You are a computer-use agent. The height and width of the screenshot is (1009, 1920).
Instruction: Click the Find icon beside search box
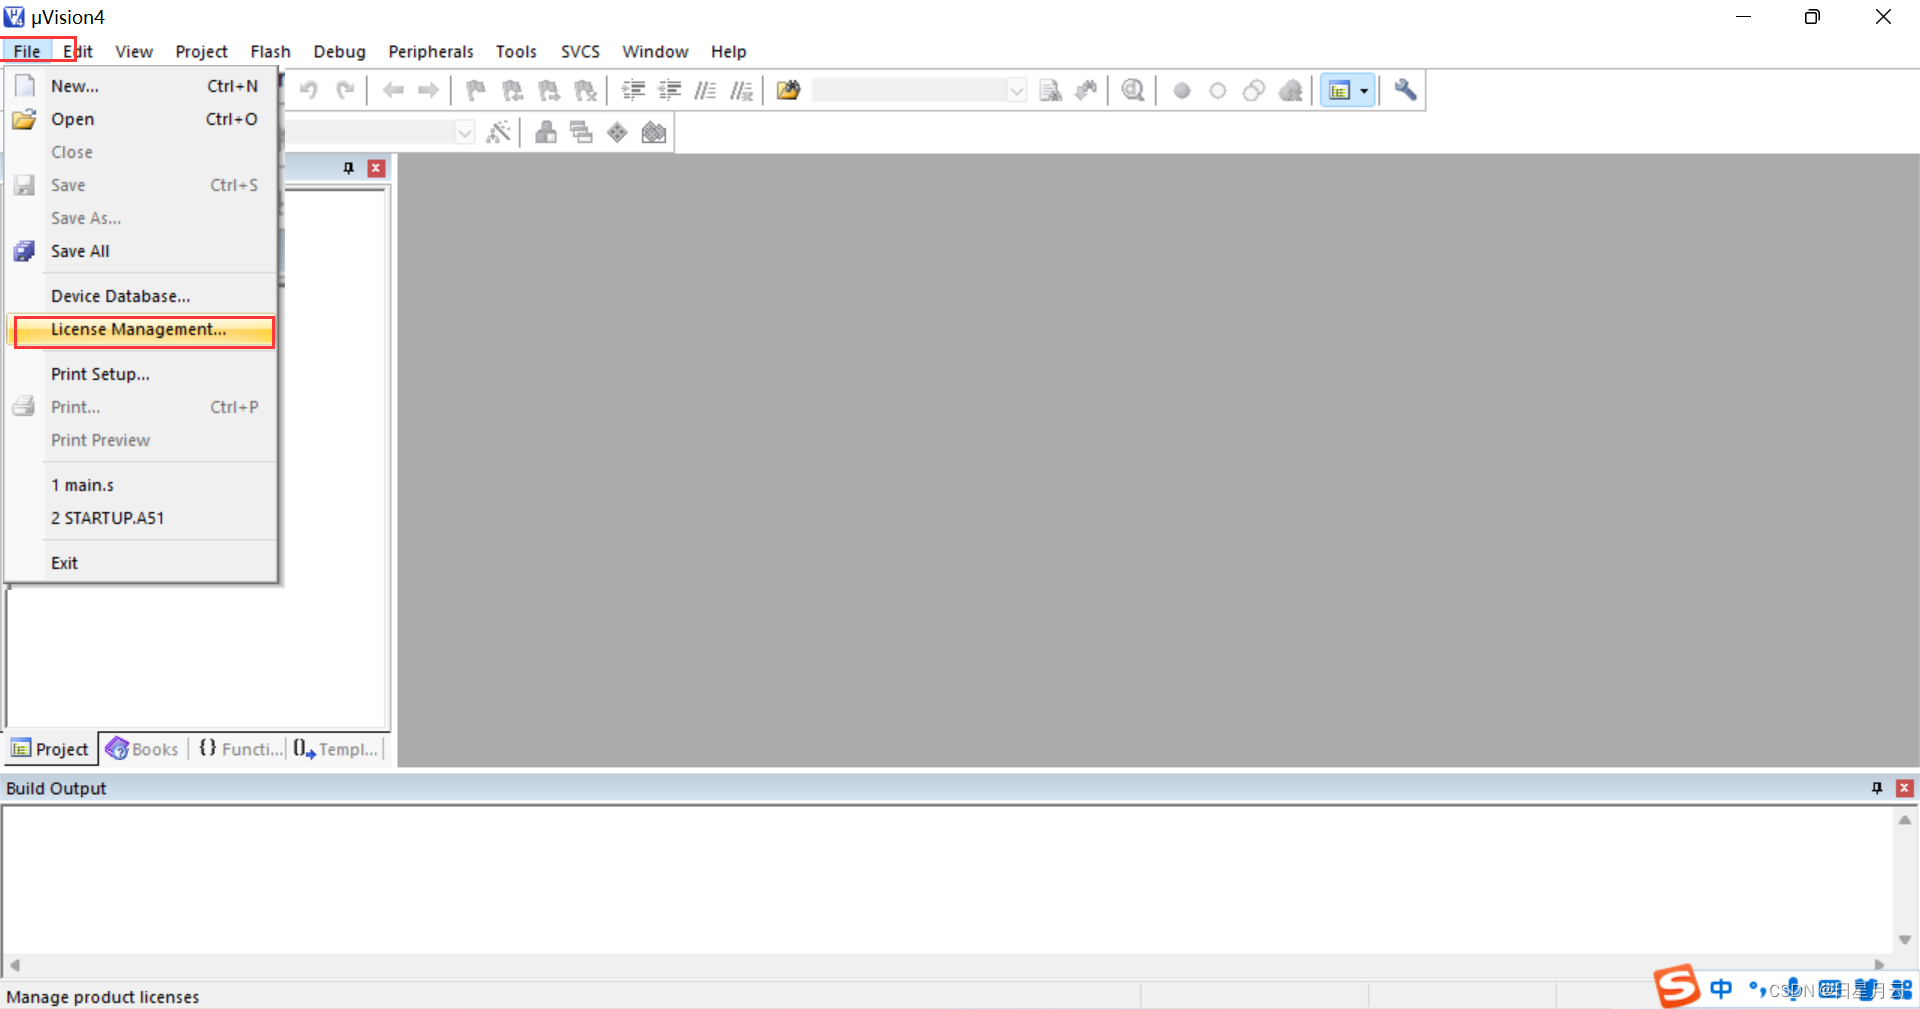pyautogui.click(x=1050, y=91)
